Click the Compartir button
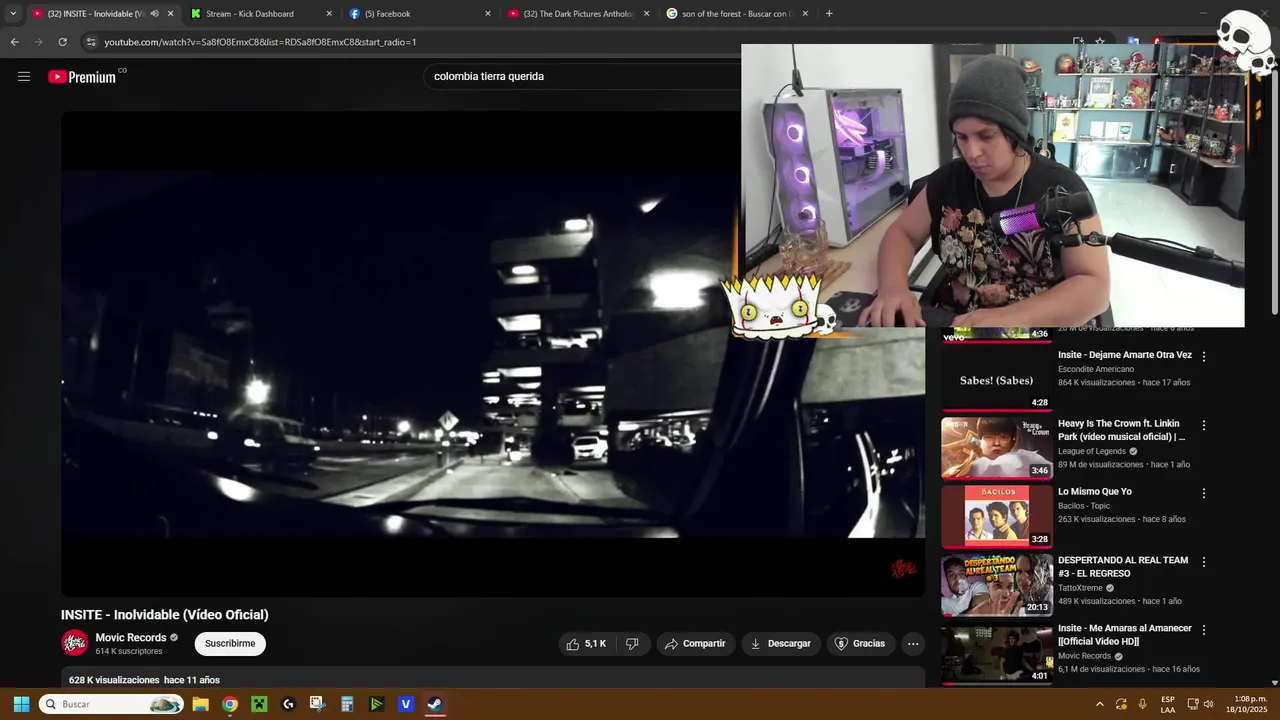 (x=696, y=644)
